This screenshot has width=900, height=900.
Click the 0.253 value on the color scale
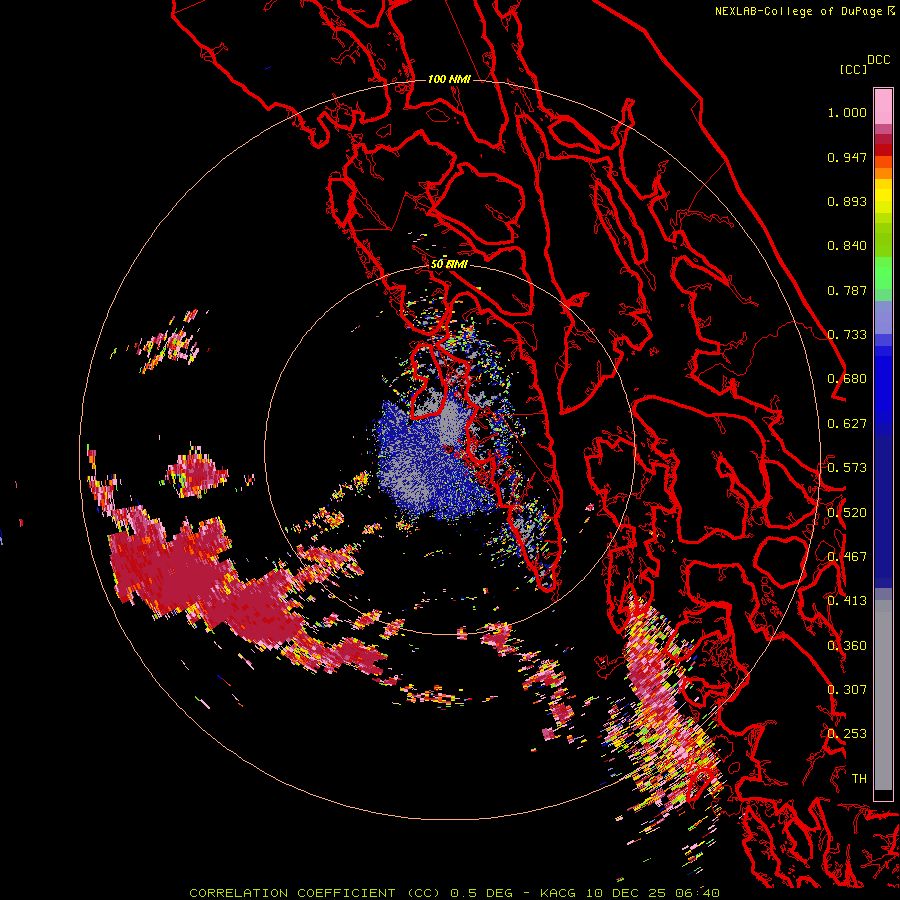(x=847, y=734)
